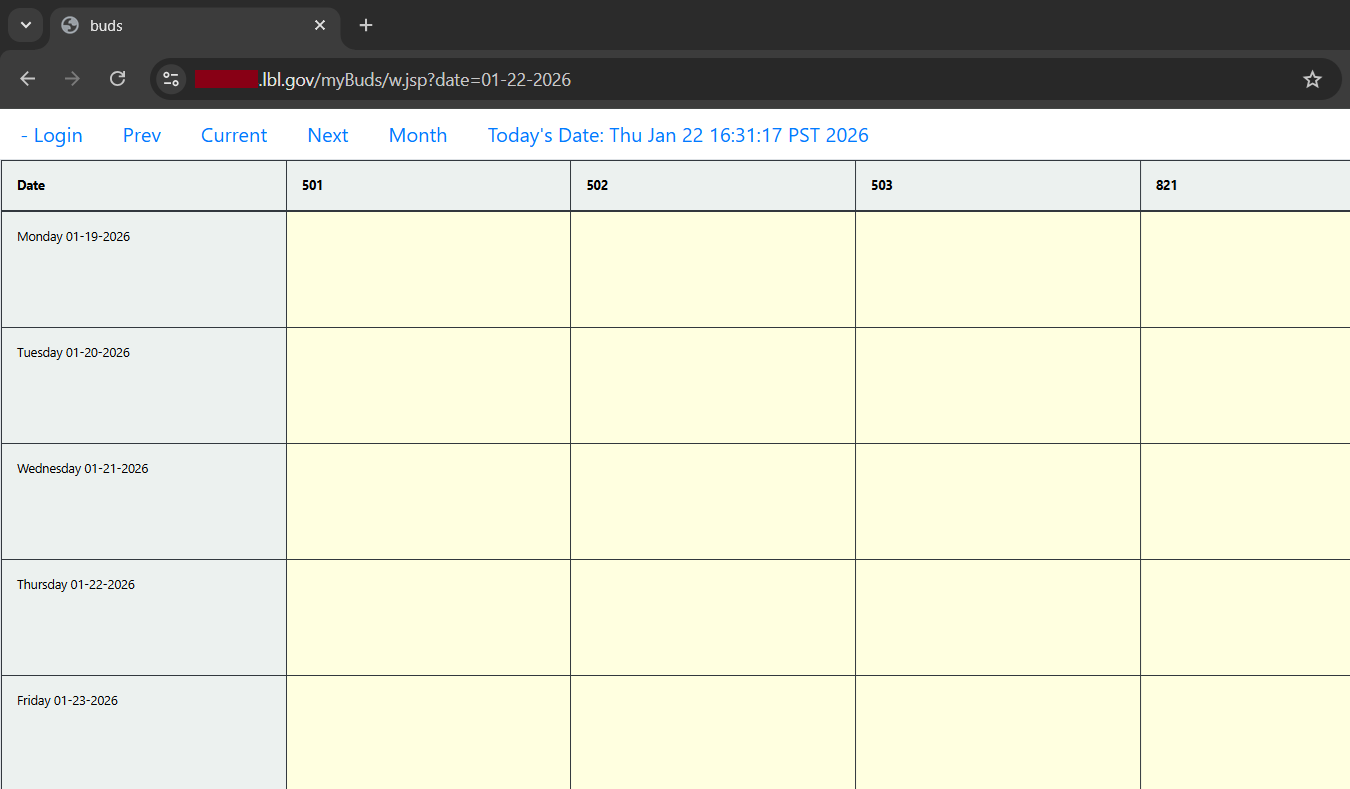Screen dimensions: 1350x789
Task: Select room 501 cell for Monday 01-19-2026
Action: 428,269
